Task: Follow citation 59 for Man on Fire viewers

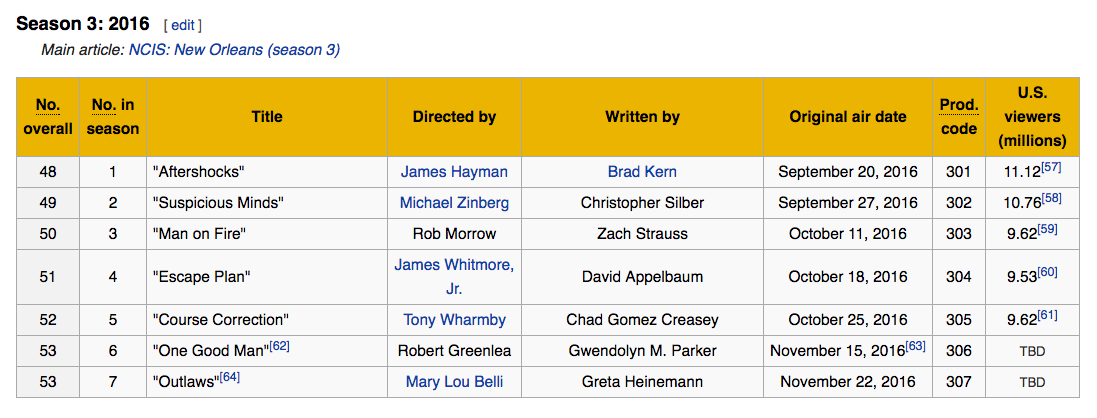Action: click(x=1047, y=229)
